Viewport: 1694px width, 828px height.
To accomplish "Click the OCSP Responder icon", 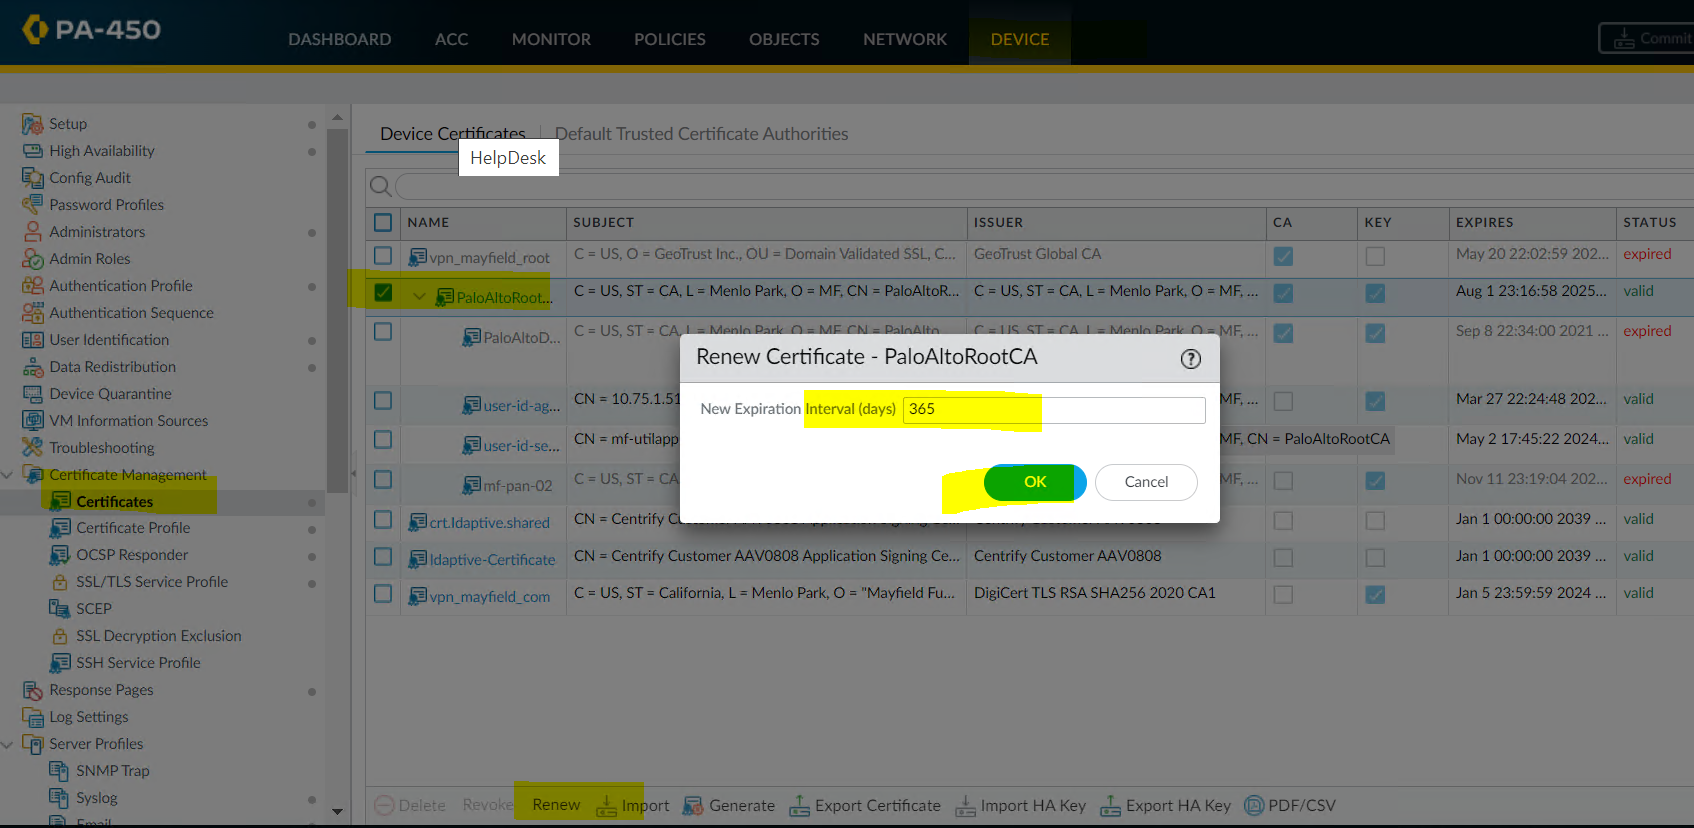I will point(59,555).
